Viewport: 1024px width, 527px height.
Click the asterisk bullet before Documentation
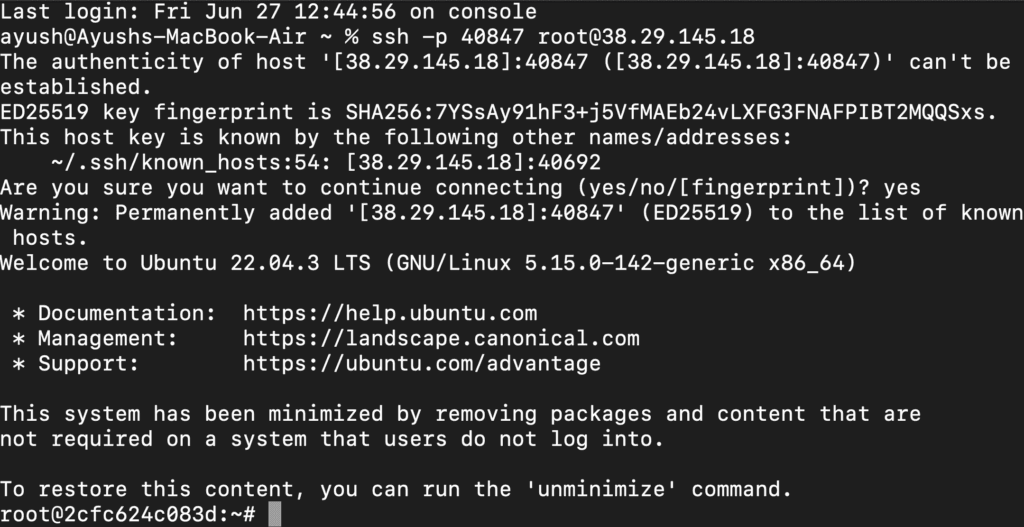tap(19, 315)
